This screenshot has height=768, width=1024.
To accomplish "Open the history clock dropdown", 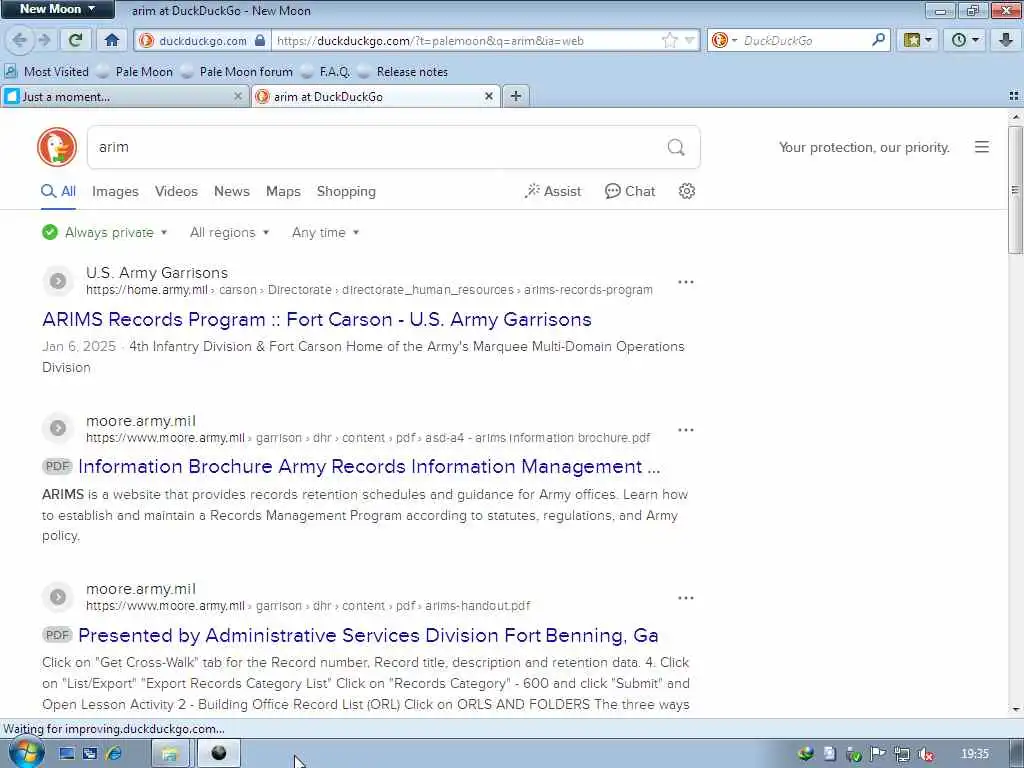I will tap(966, 40).
